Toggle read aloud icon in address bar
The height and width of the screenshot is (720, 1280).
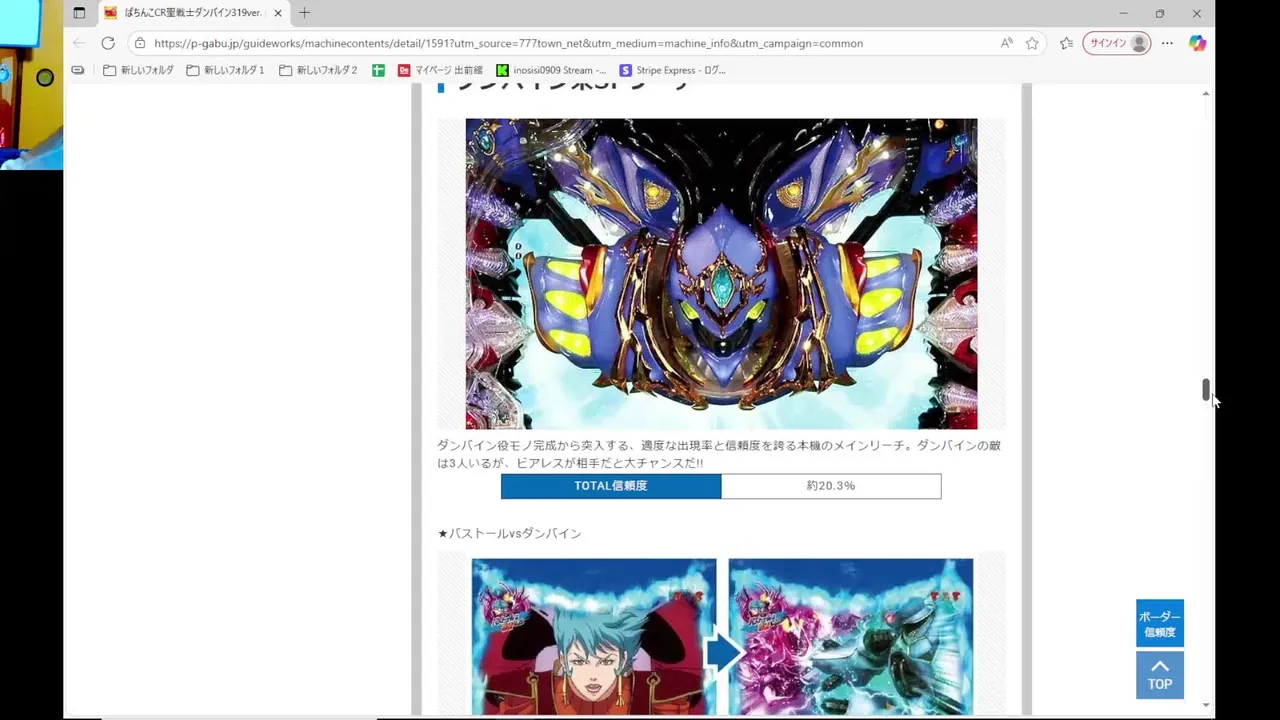[x=1006, y=43]
